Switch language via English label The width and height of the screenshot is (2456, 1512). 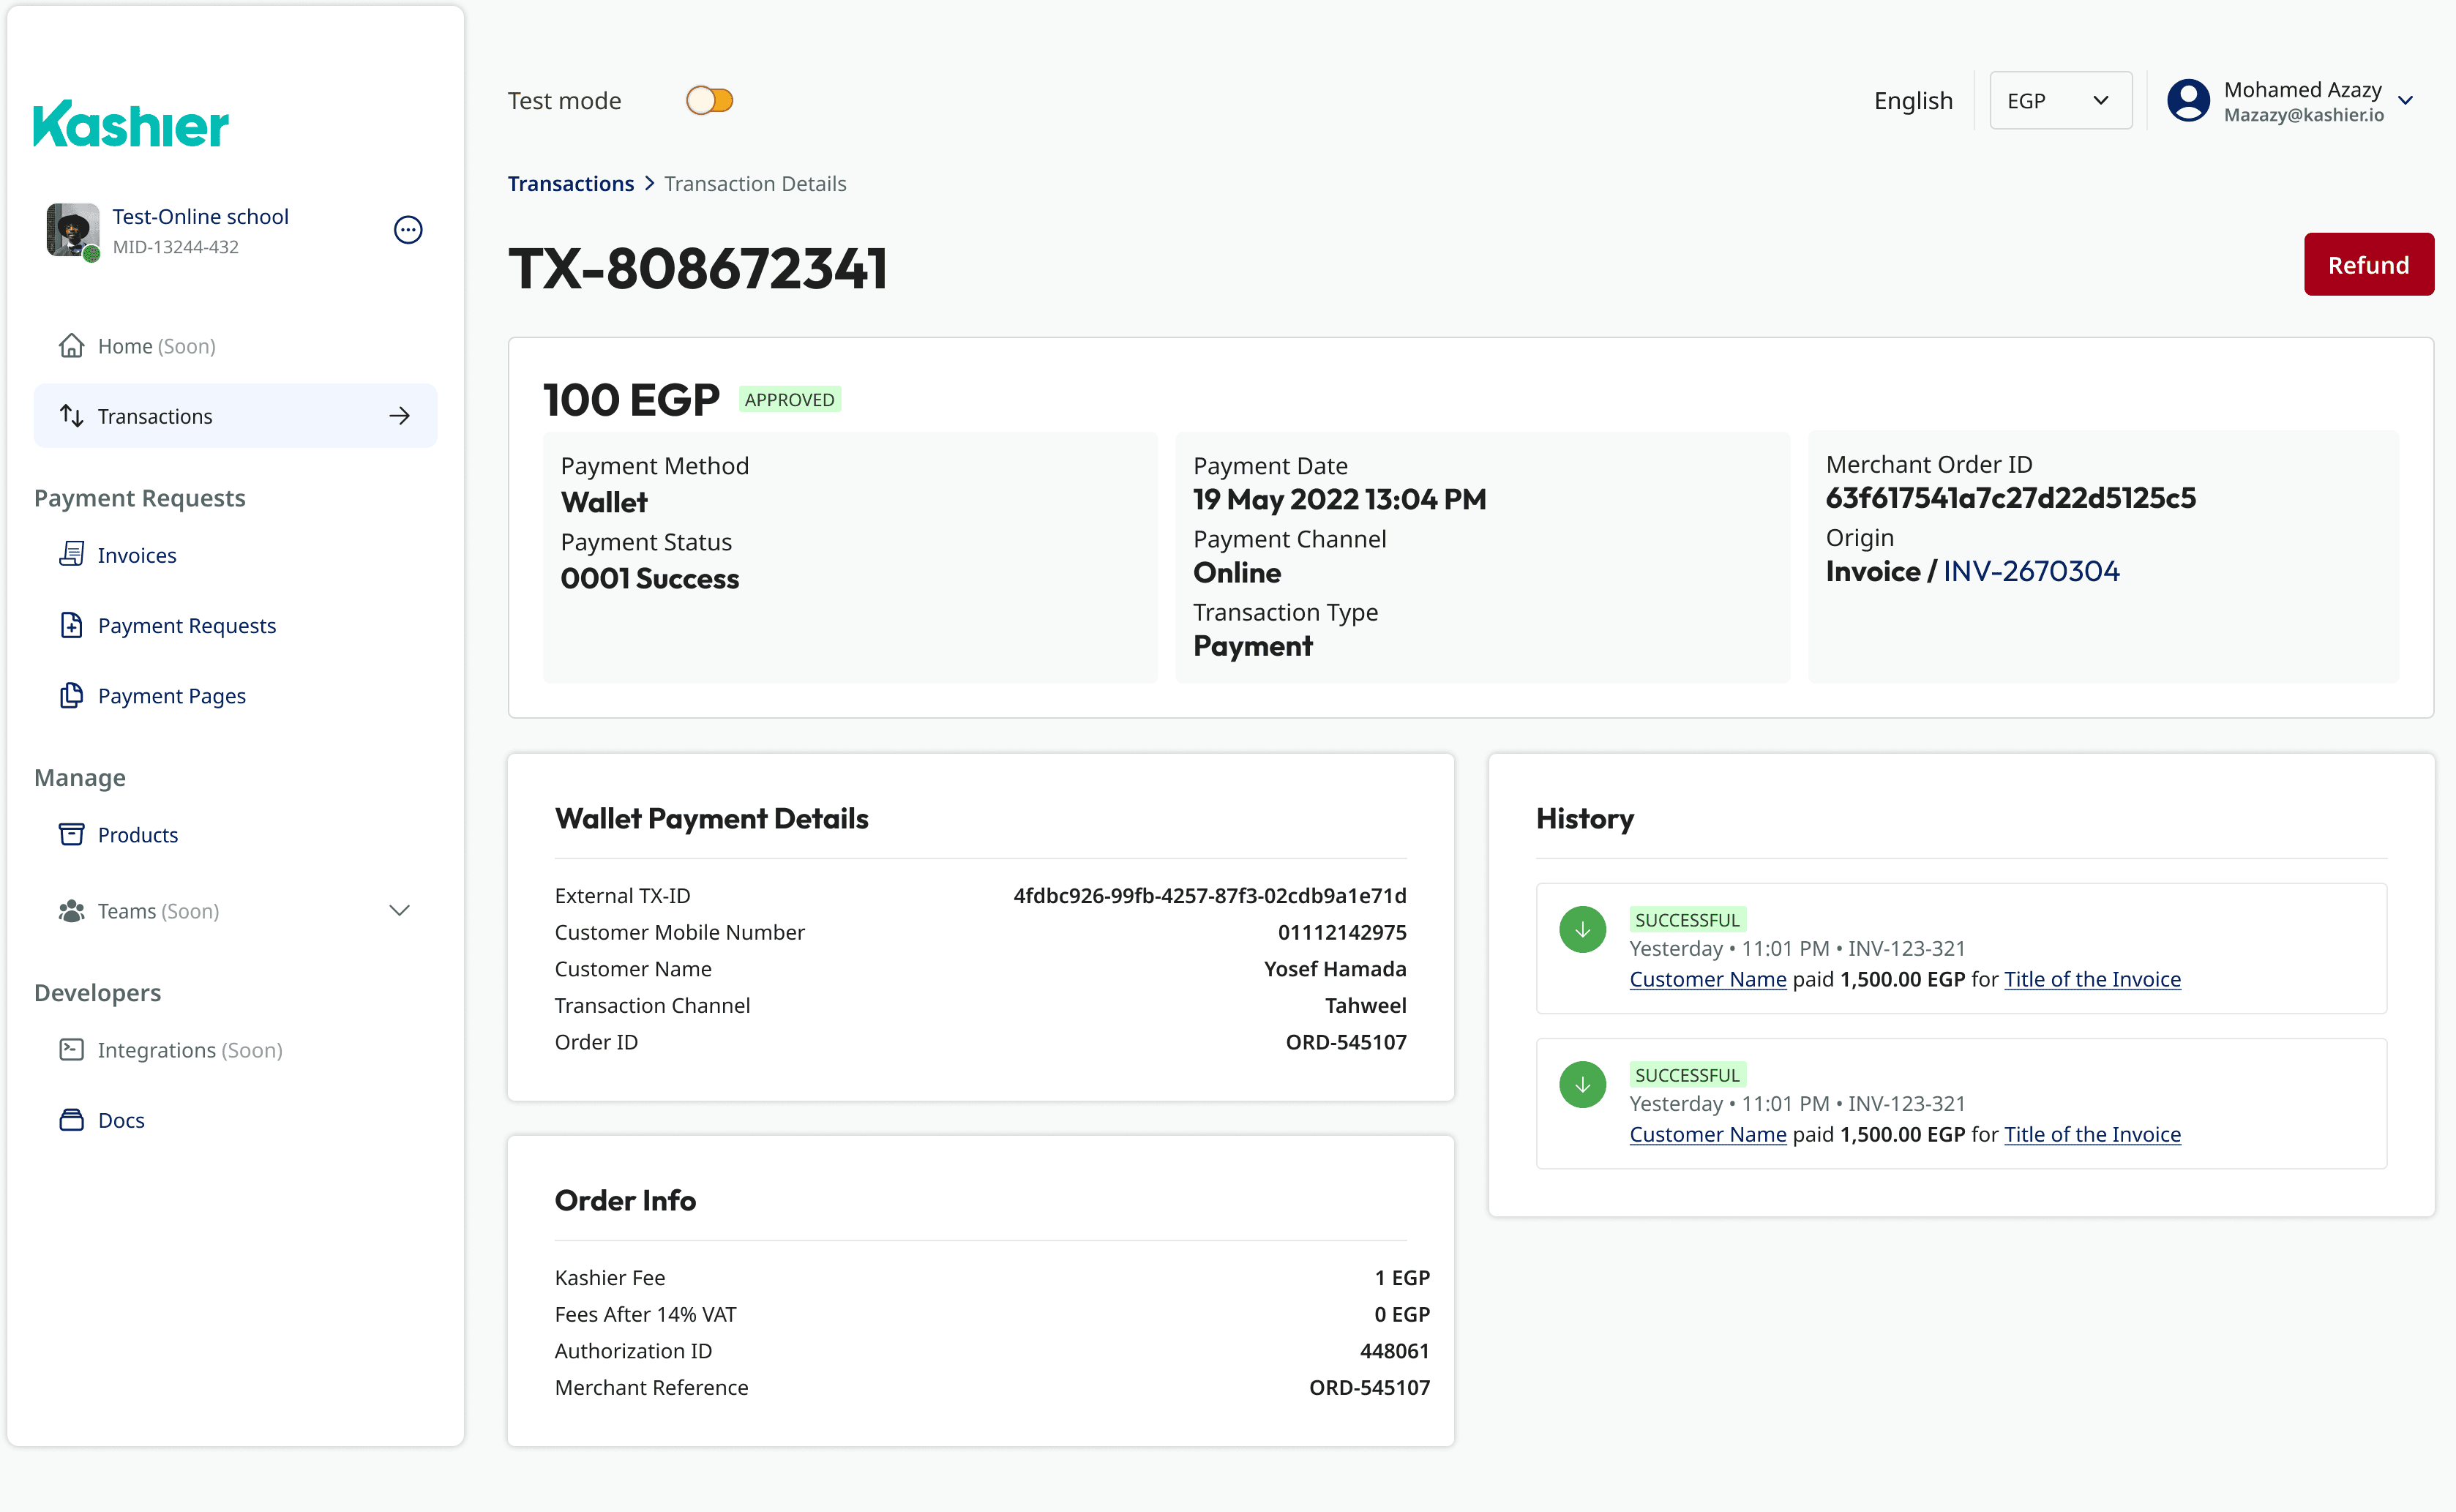pyautogui.click(x=1912, y=101)
